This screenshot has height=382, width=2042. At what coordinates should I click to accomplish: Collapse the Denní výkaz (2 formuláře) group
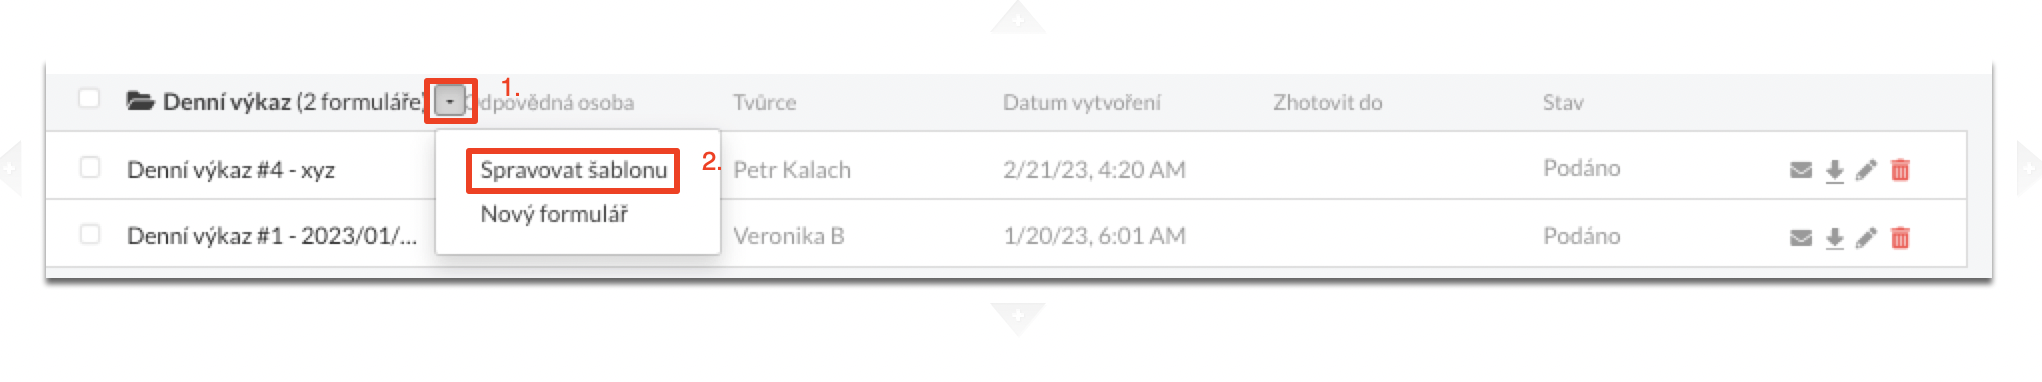point(293,102)
